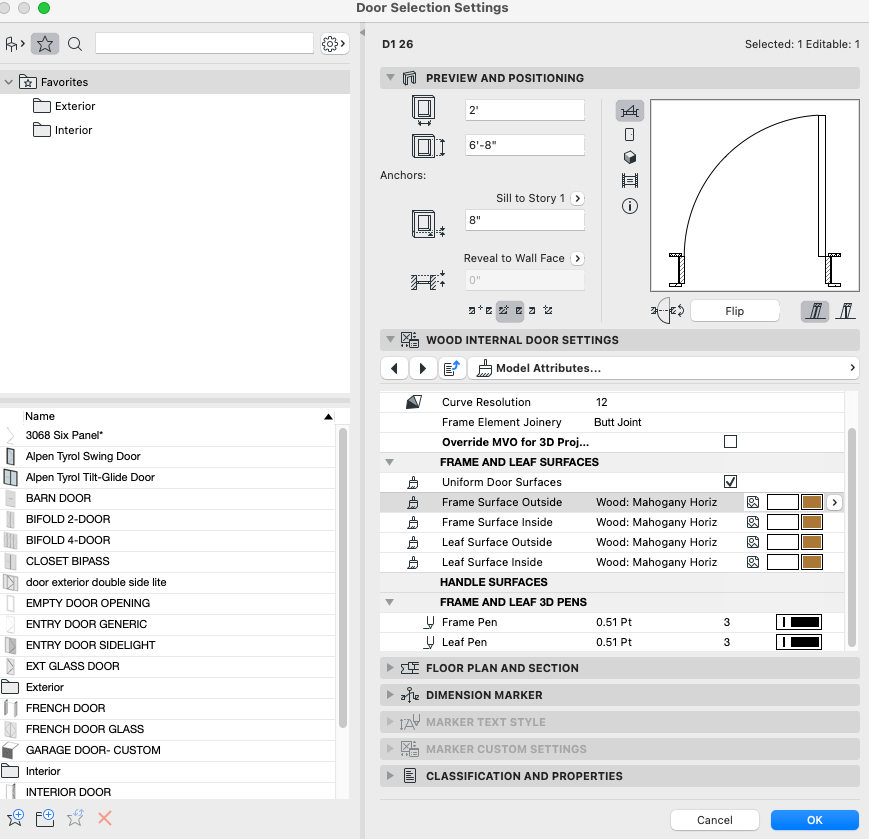869x839 pixels.
Task: Expand Classification and Properties panel
Action: click(x=523, y=776)
